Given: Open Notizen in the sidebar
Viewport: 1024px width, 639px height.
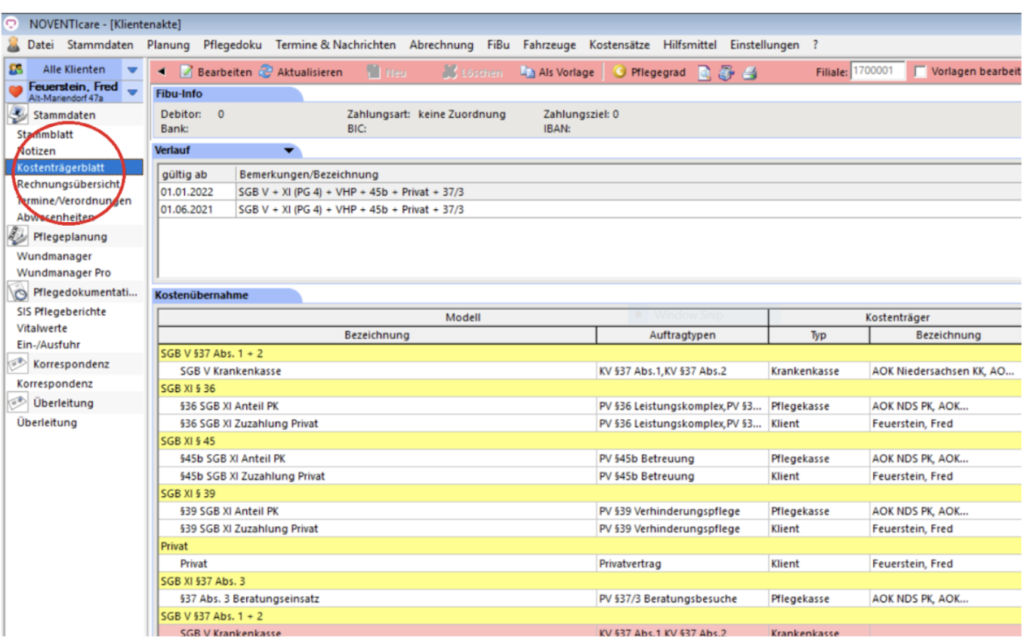Looking at the screenshot, I should [x=37, y=151].
